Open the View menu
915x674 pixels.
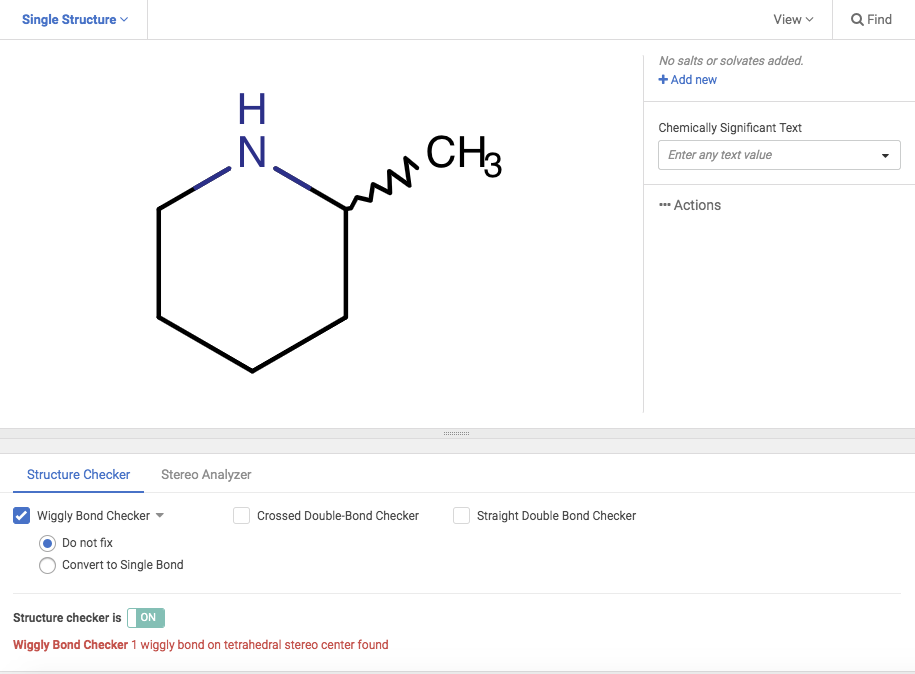(793, 20)
